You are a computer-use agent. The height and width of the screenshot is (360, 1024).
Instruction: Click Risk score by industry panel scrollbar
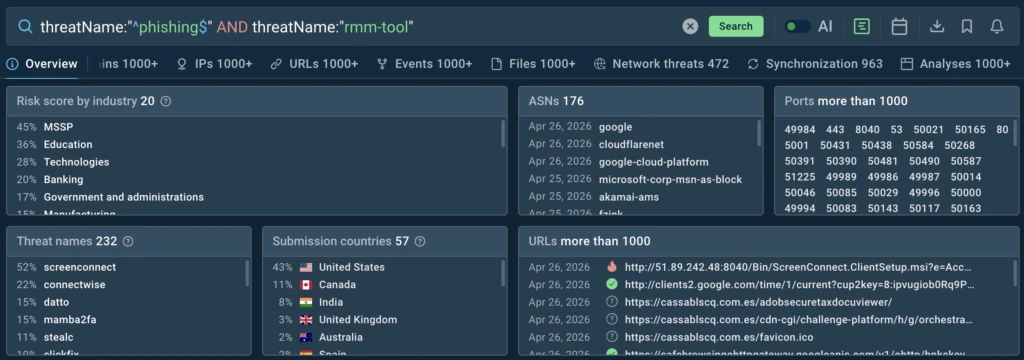click(x=503, y=133)
